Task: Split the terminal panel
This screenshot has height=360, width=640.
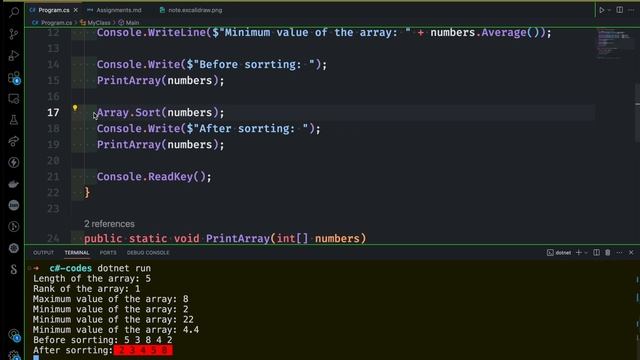Action: [596, 253]
